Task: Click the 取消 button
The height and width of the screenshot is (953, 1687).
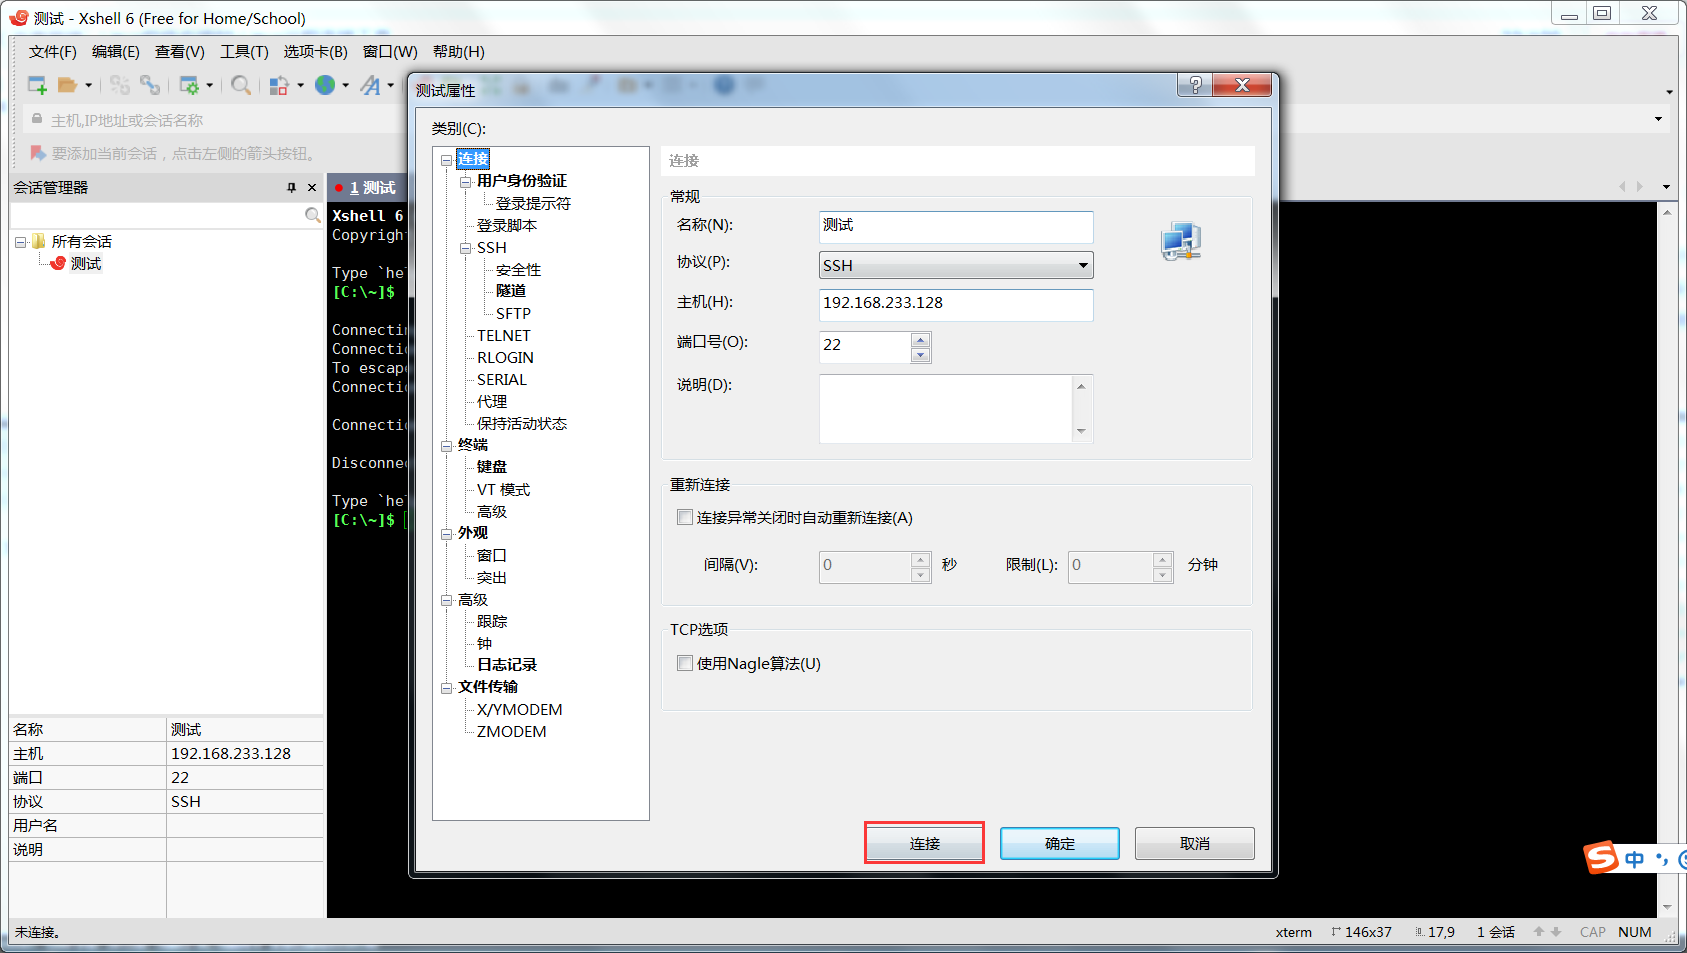Action: 1195,843
